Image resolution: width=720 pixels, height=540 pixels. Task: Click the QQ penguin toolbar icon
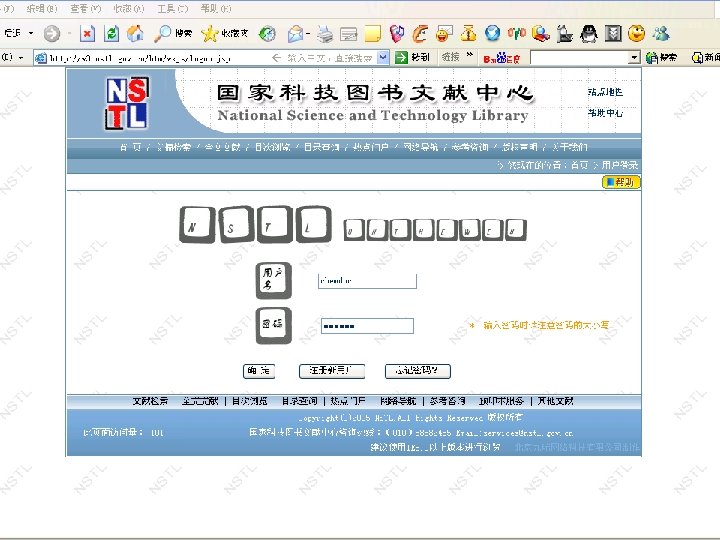[589, 33]
